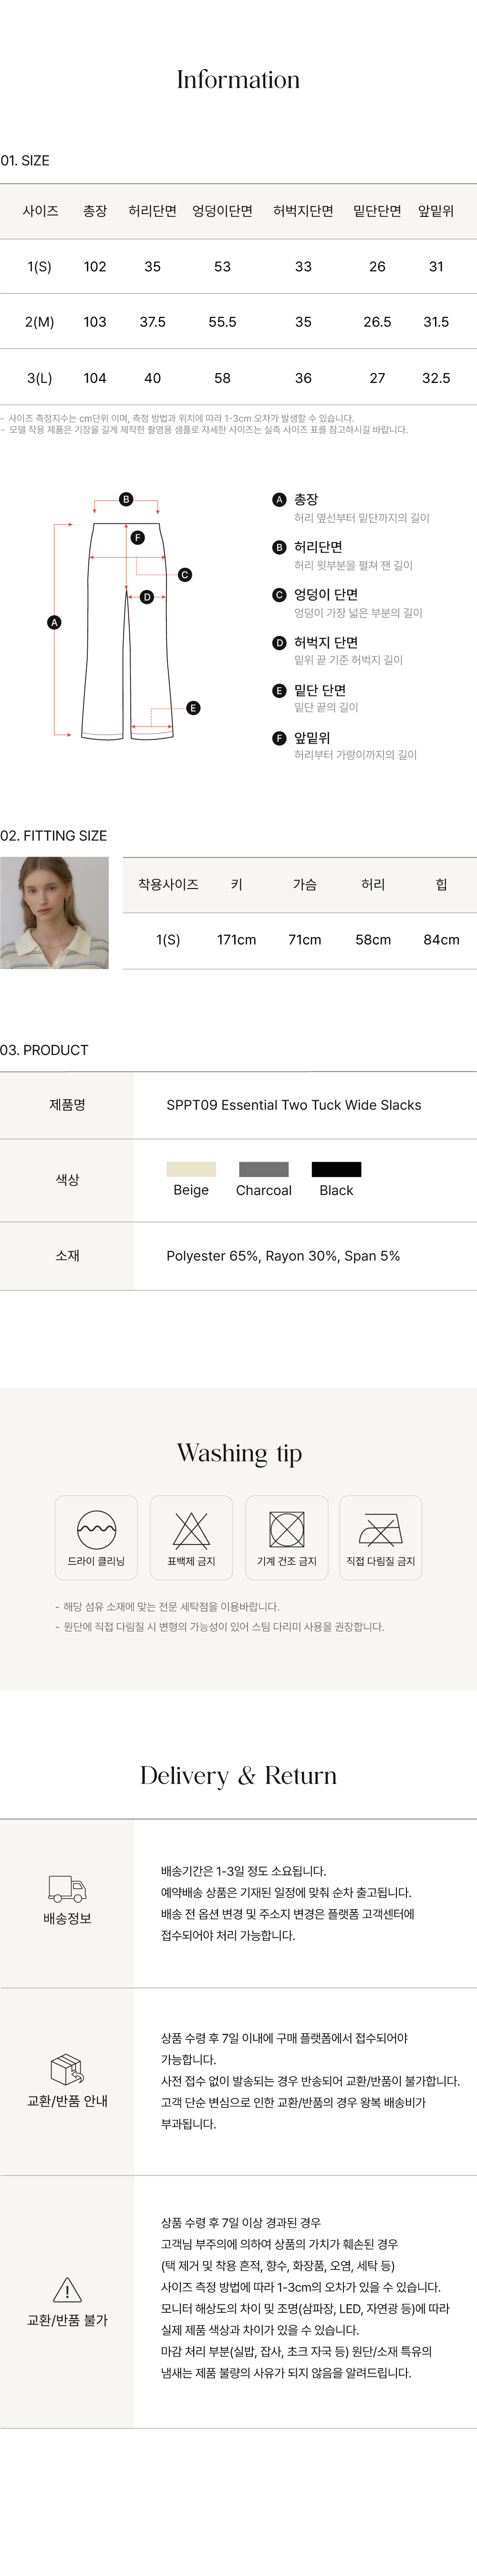Click the model fitting photo thumbnail
The height and width of the screenshot is (2576, 477).
coord(54,912)
